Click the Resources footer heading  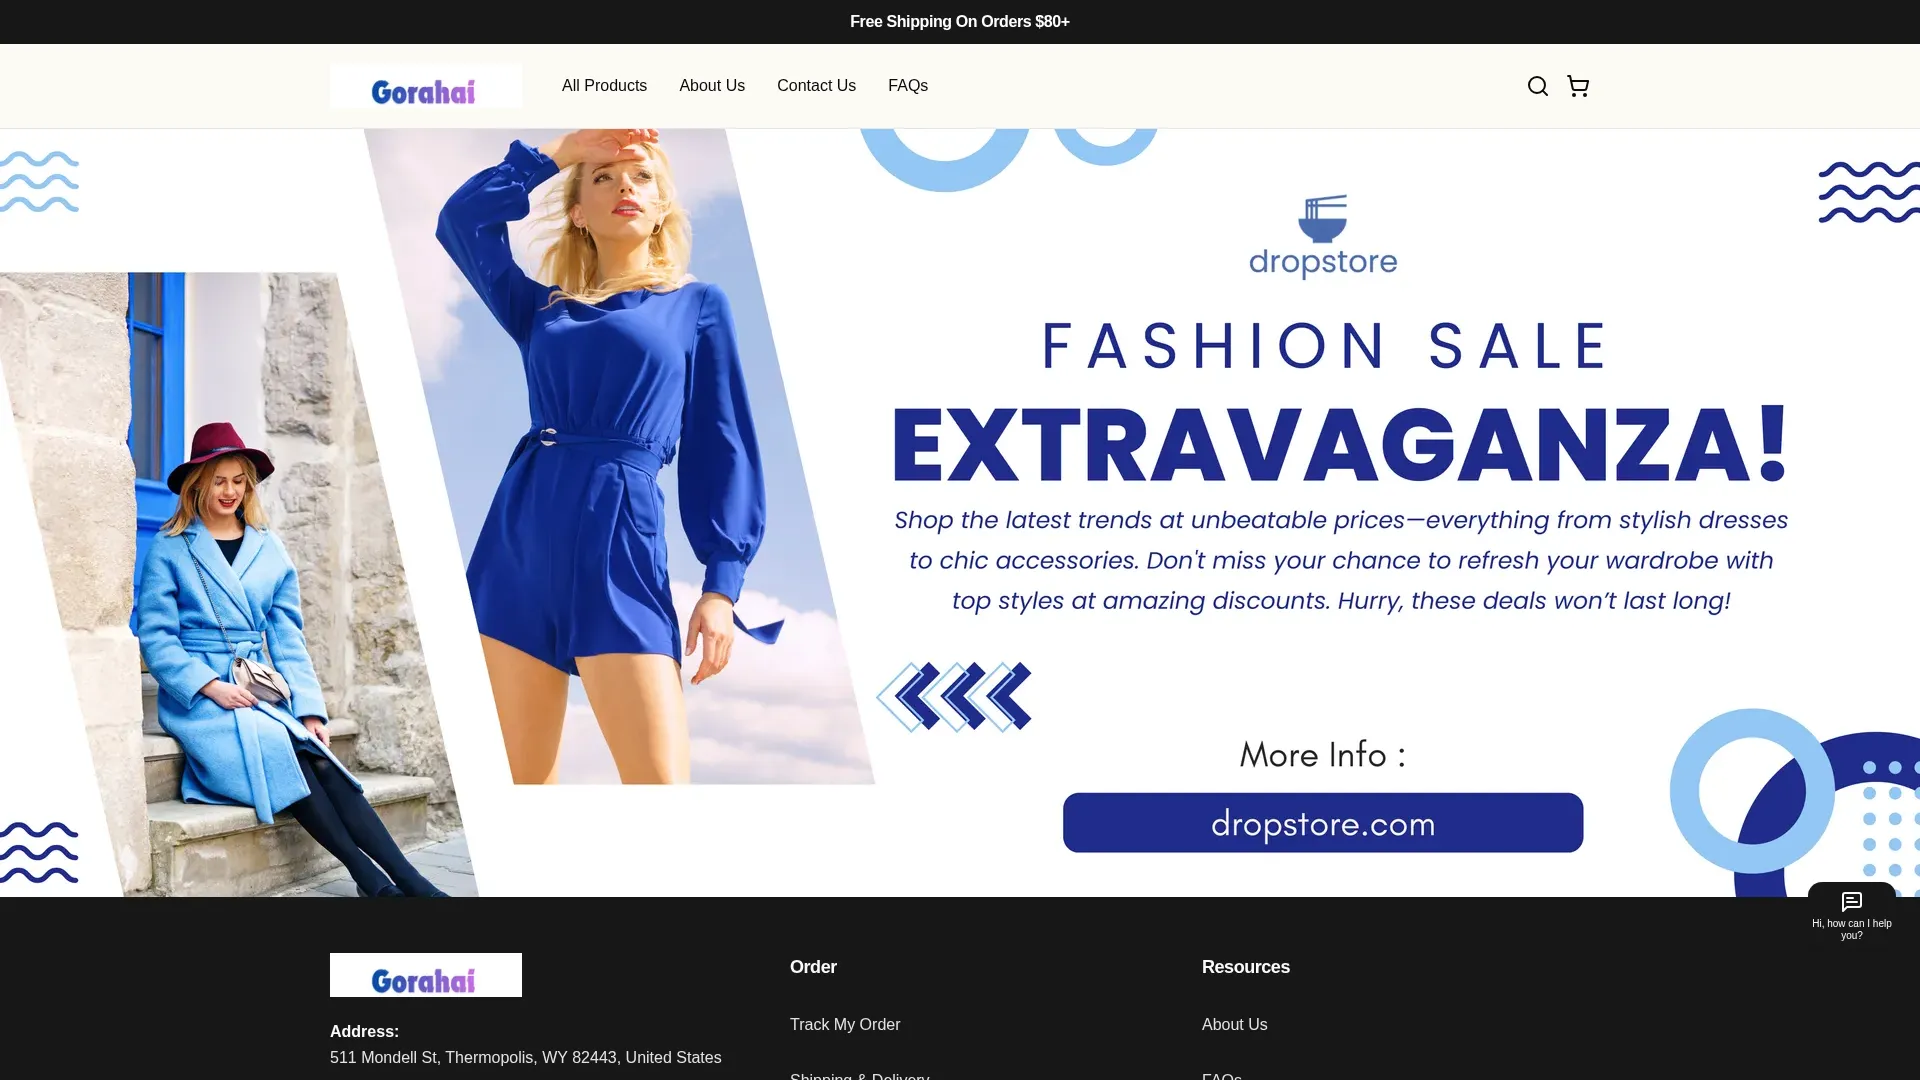tap(1246, 967)
